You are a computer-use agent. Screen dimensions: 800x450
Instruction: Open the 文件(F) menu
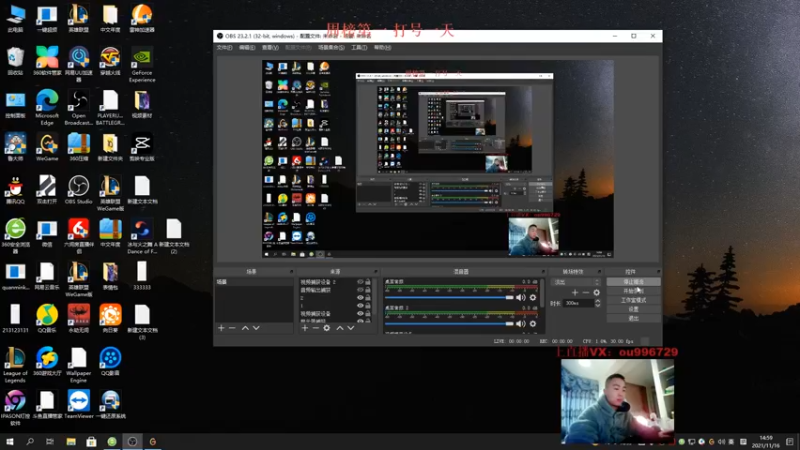pos(224,47)
